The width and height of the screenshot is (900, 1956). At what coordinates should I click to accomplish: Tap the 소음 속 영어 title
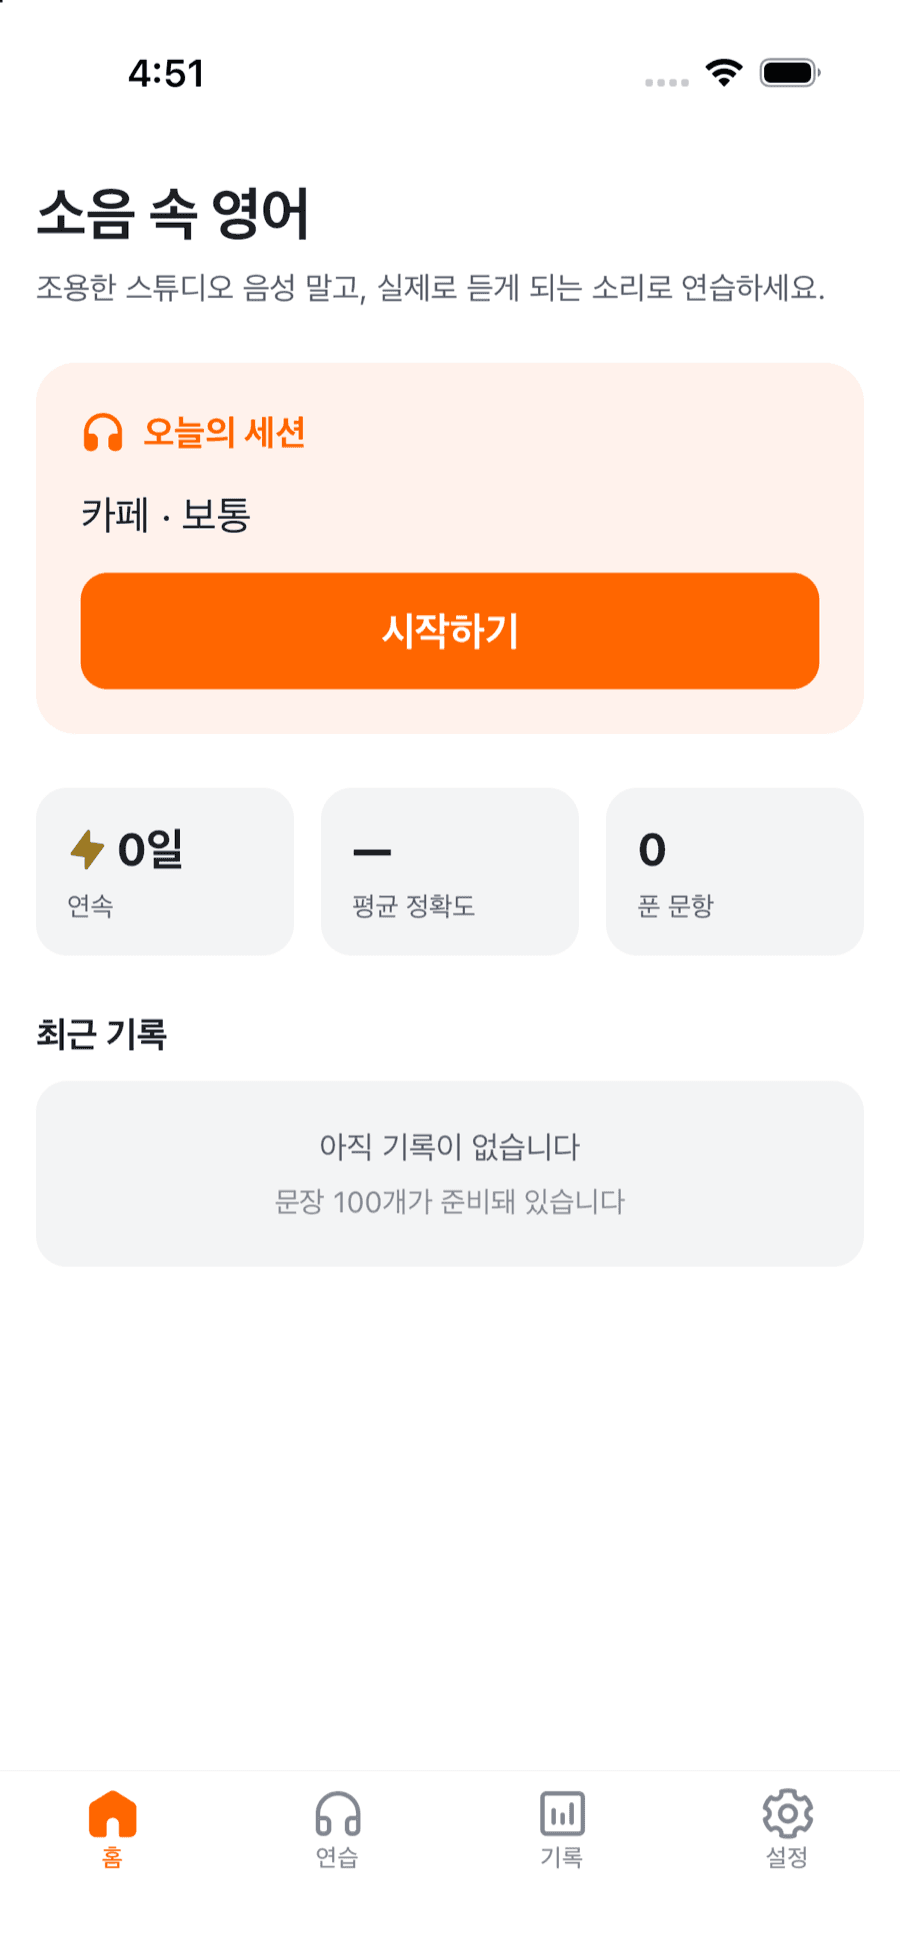173,213
